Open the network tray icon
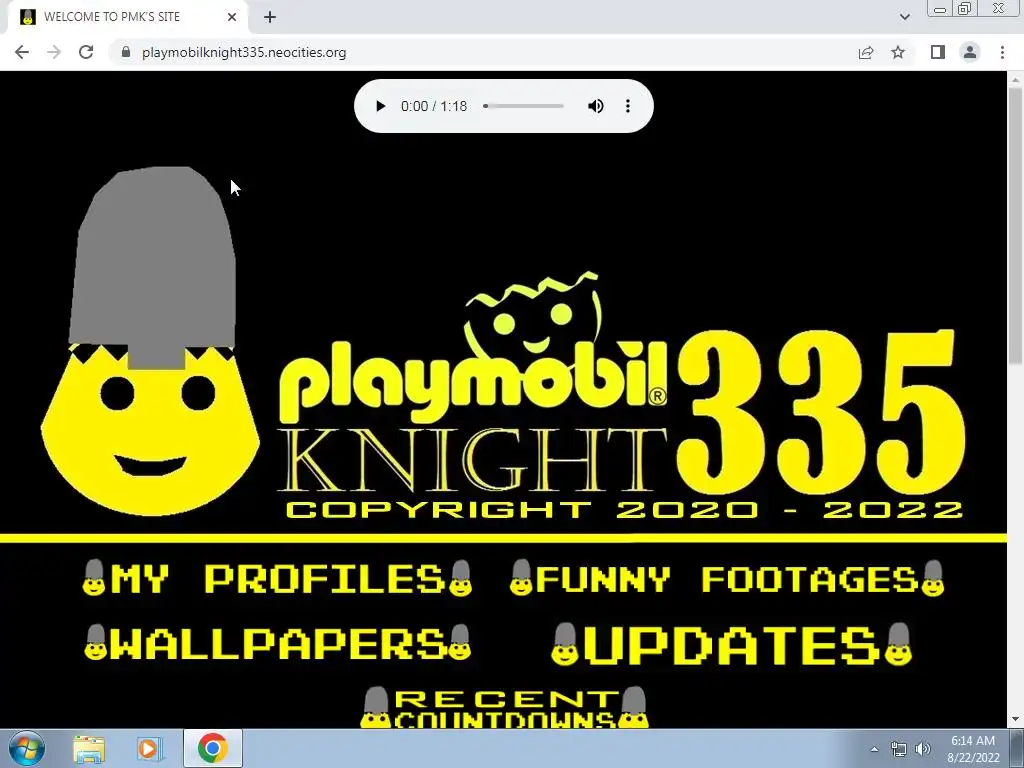 coord(899,749)
